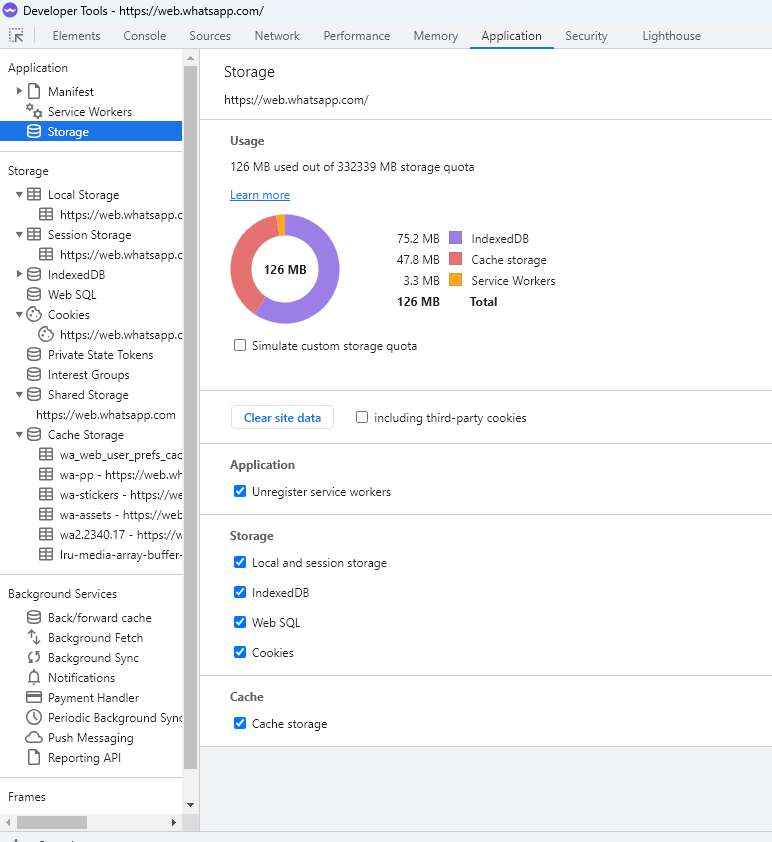Image resolution: width=772 pixels, height=842 pixels.
Task: Click the Web SQL database icon
Action: (x=34, y=294)
